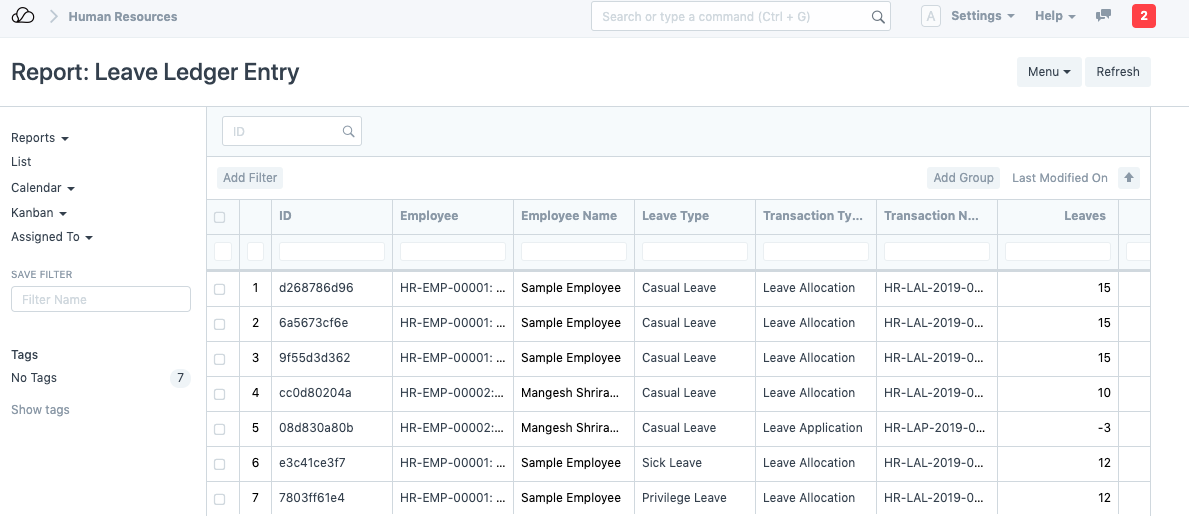Open the chat messages icon
This screenshot has width=1189, height=516.
coord(1104,16)
